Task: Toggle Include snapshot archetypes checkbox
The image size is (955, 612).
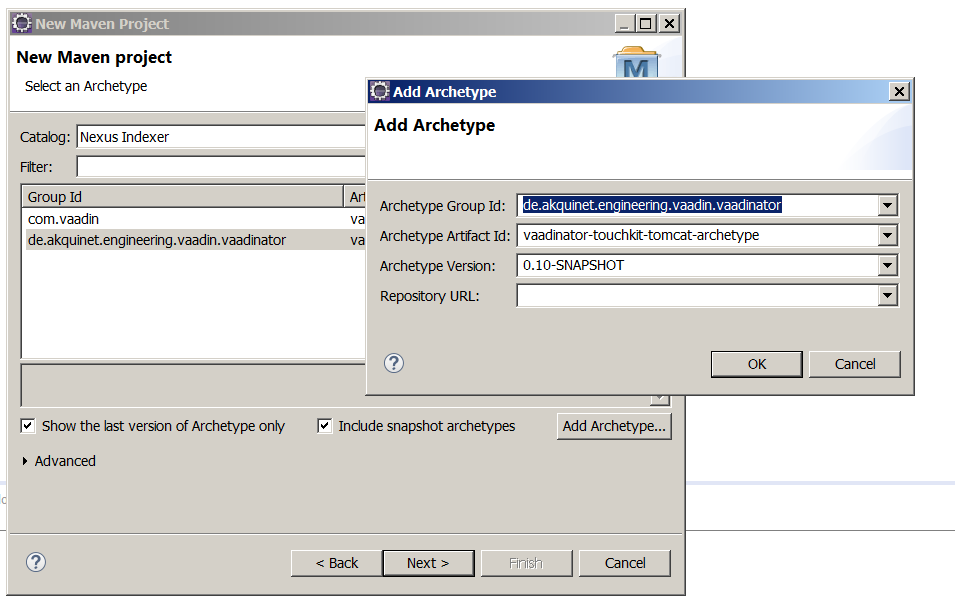Action: coord(324,426)
